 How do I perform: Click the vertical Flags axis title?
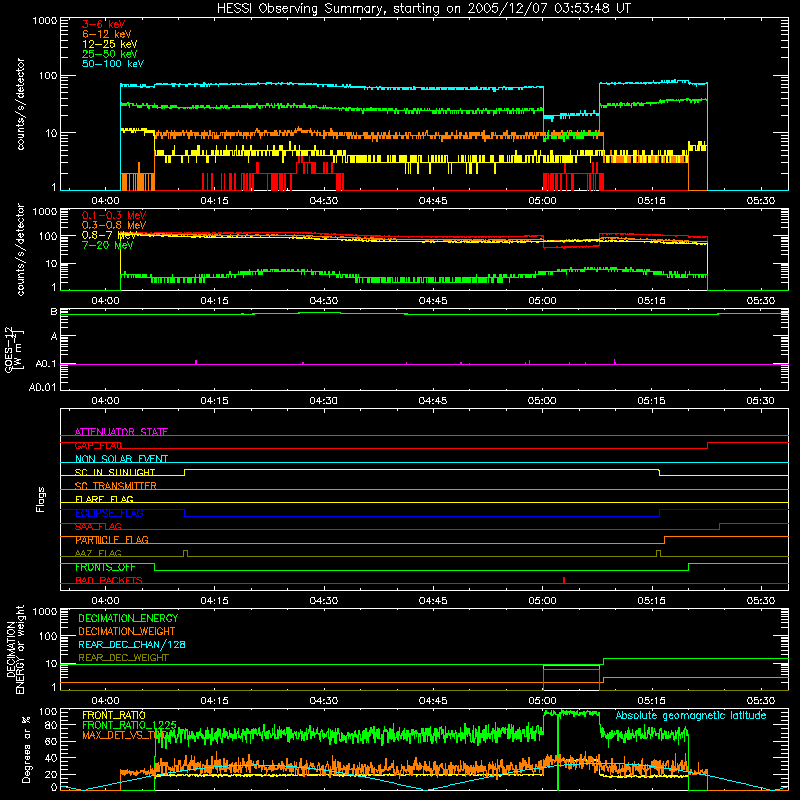41,499
